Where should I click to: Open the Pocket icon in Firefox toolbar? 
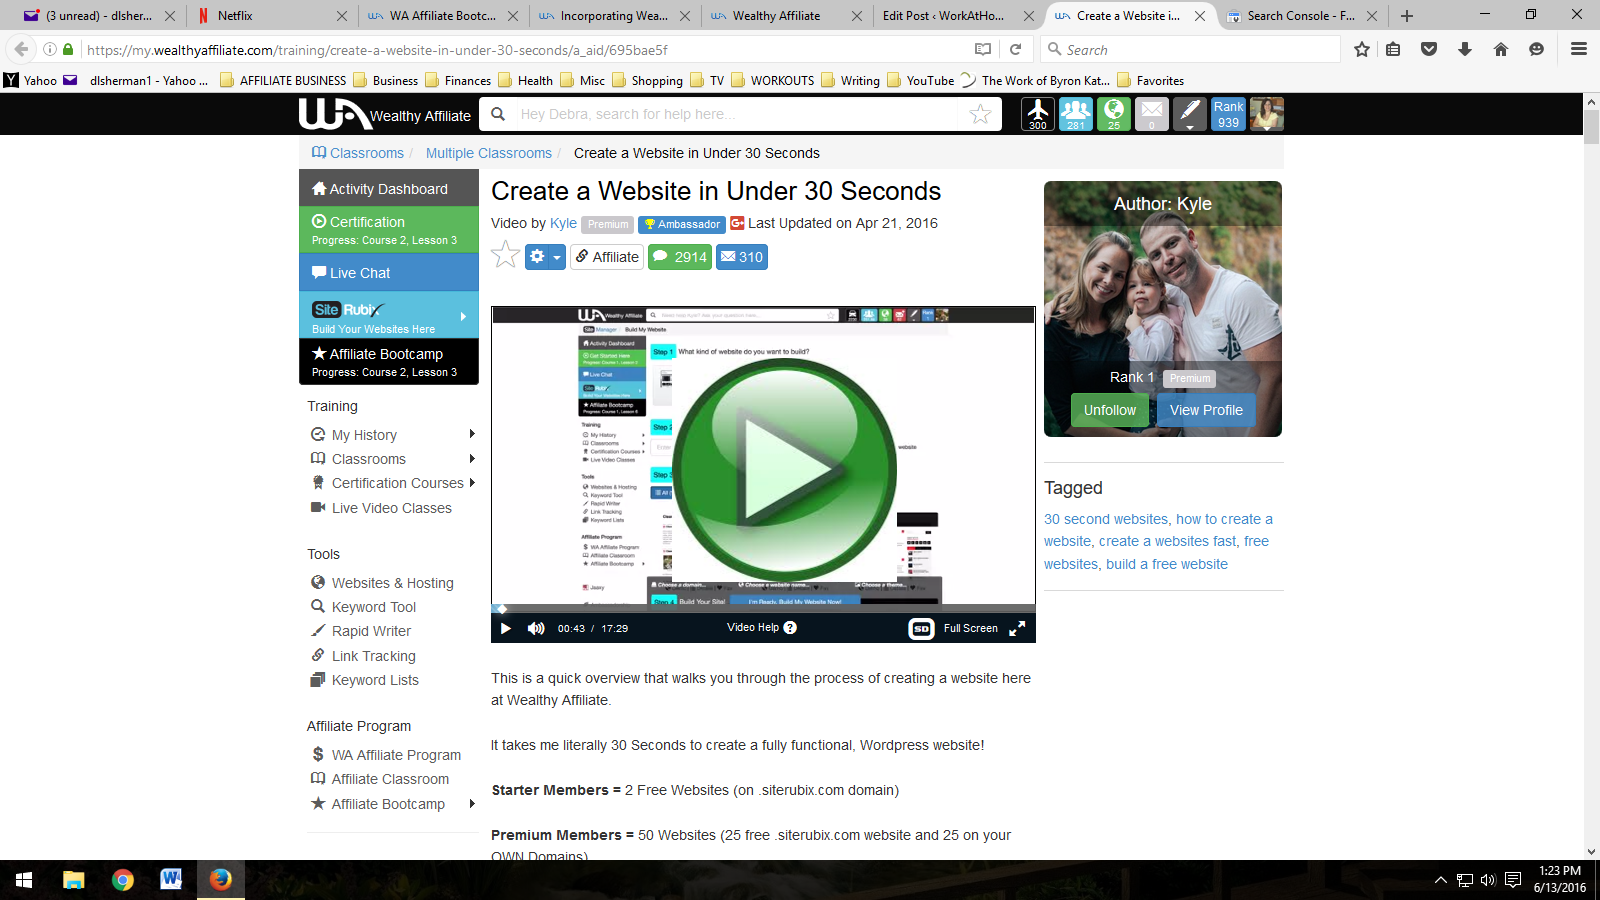point(1429,49)
